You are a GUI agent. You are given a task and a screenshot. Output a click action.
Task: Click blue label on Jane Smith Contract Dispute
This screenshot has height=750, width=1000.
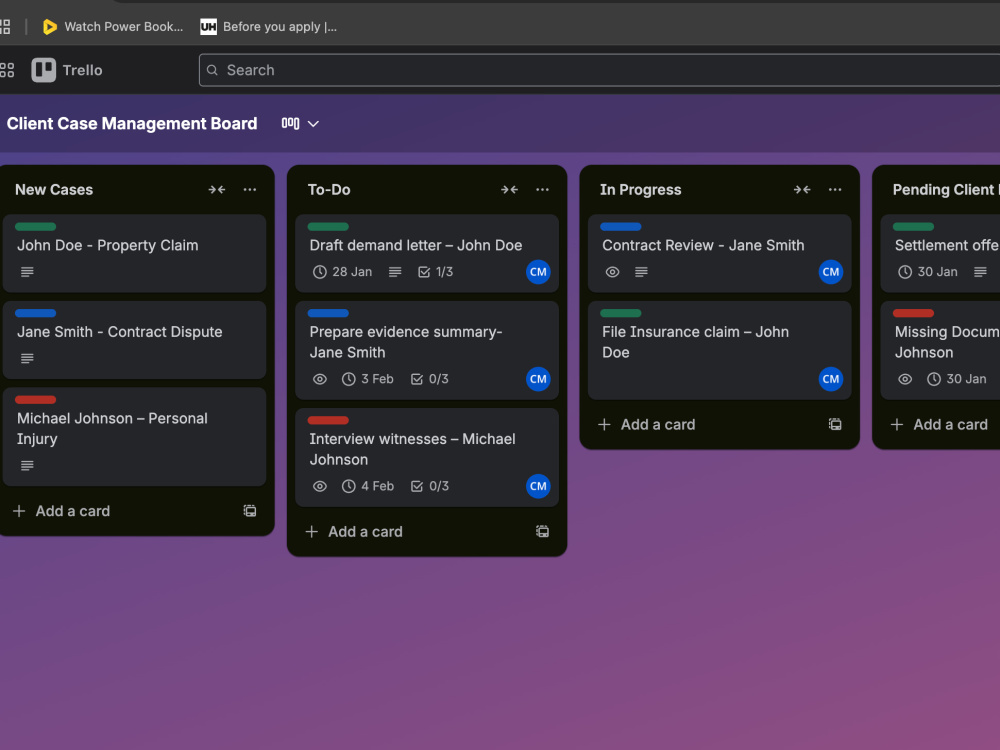(x=36, y=313)
